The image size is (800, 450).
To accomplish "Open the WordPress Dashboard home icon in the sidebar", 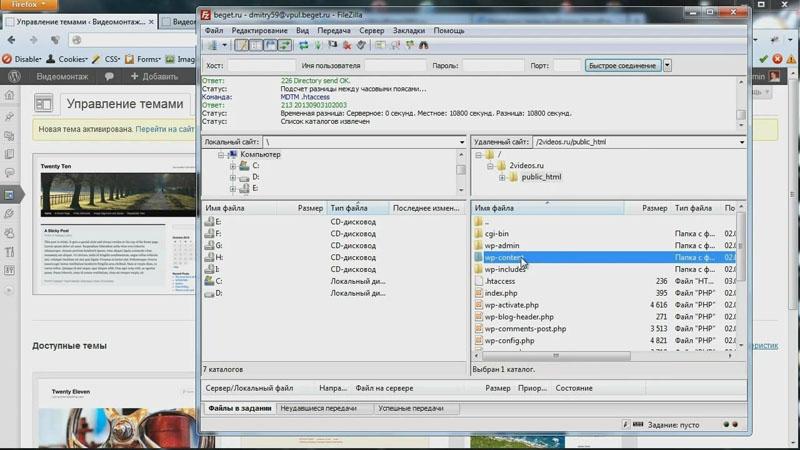I will 9,95.
